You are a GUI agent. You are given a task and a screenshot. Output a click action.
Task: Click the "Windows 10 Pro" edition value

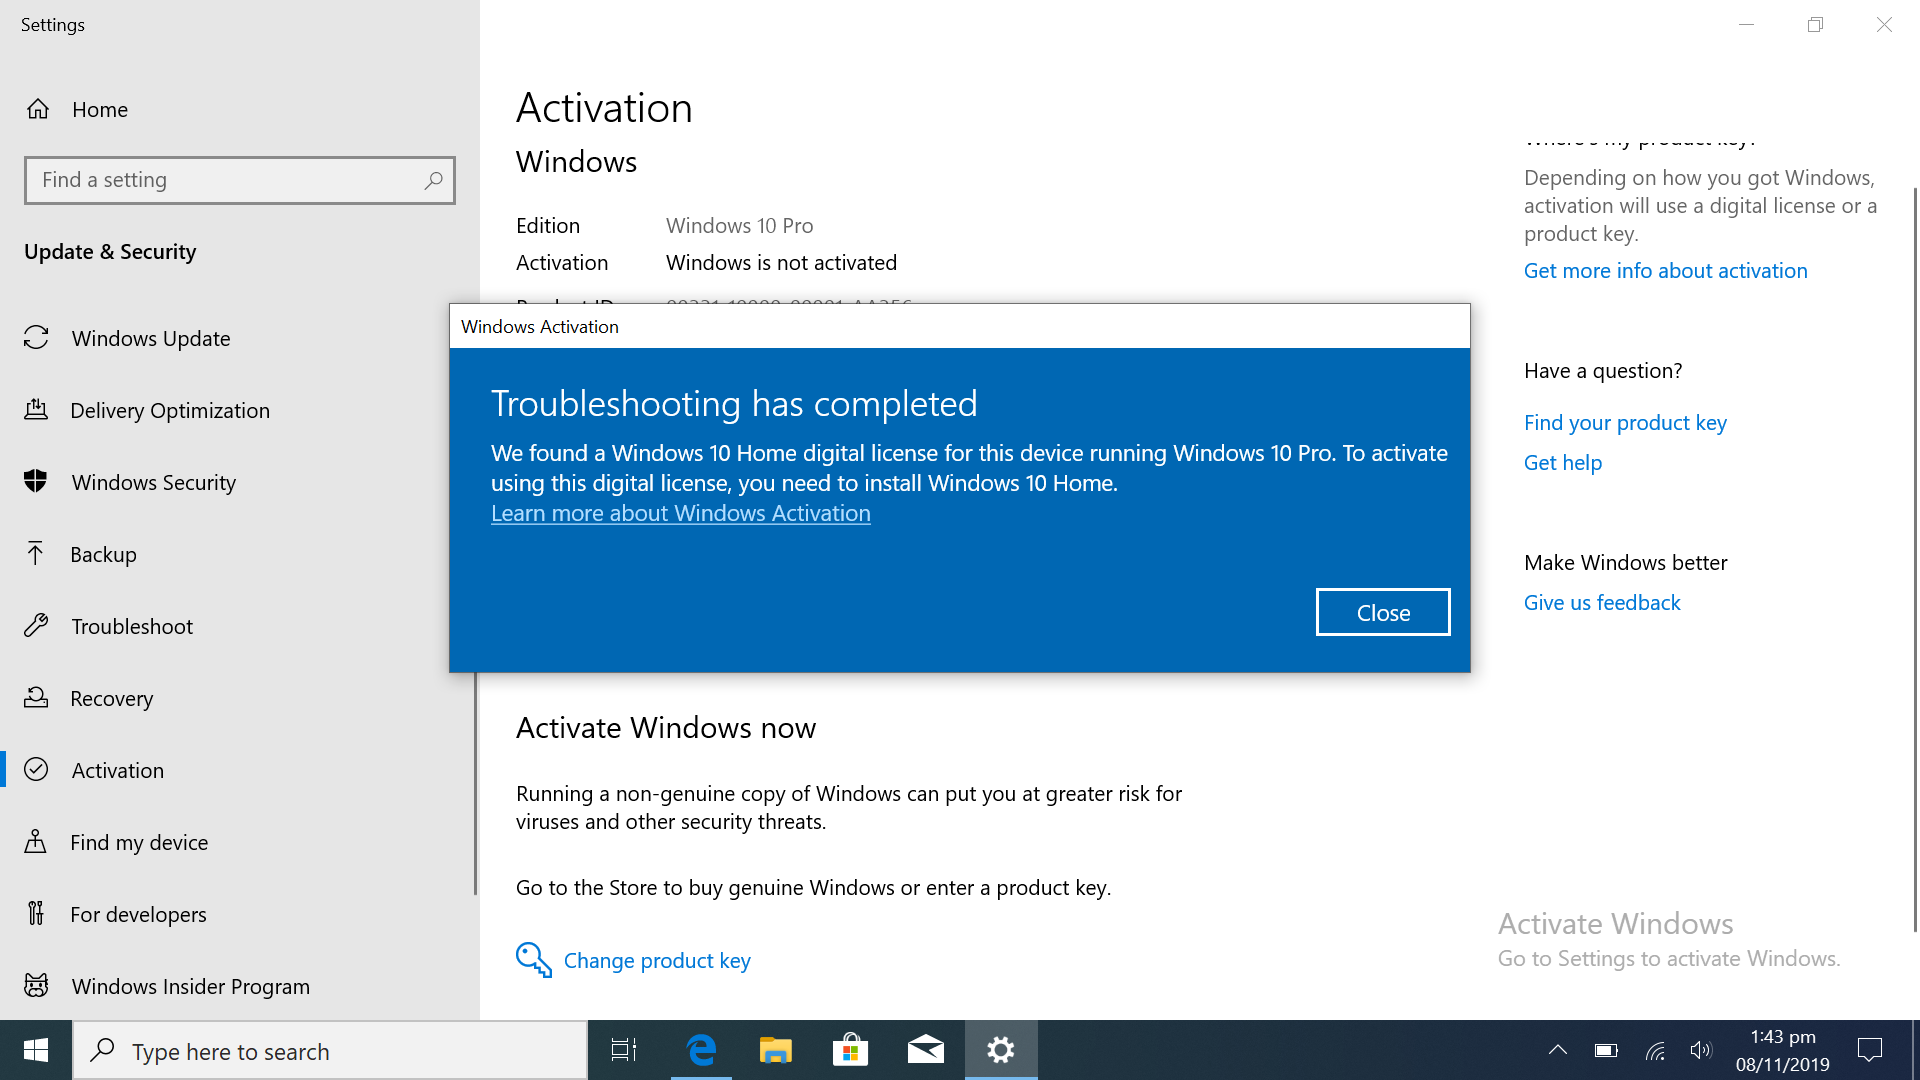click(739, 225)
